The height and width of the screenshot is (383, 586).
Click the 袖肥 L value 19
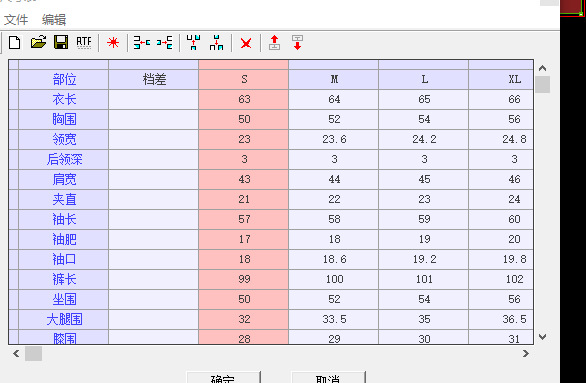tap(424, 239)
